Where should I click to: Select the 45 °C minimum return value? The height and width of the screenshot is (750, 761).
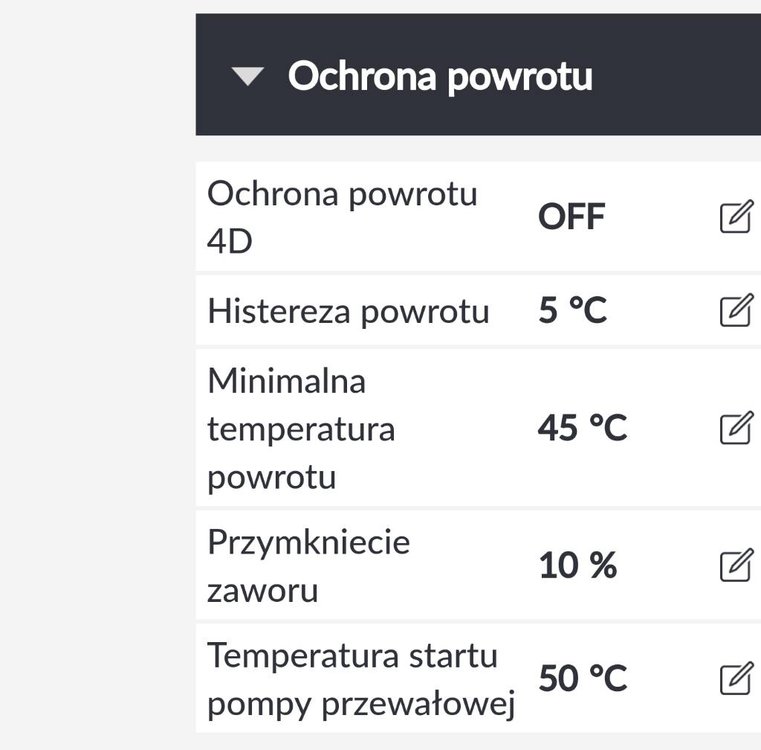click(x=582, y=429)
